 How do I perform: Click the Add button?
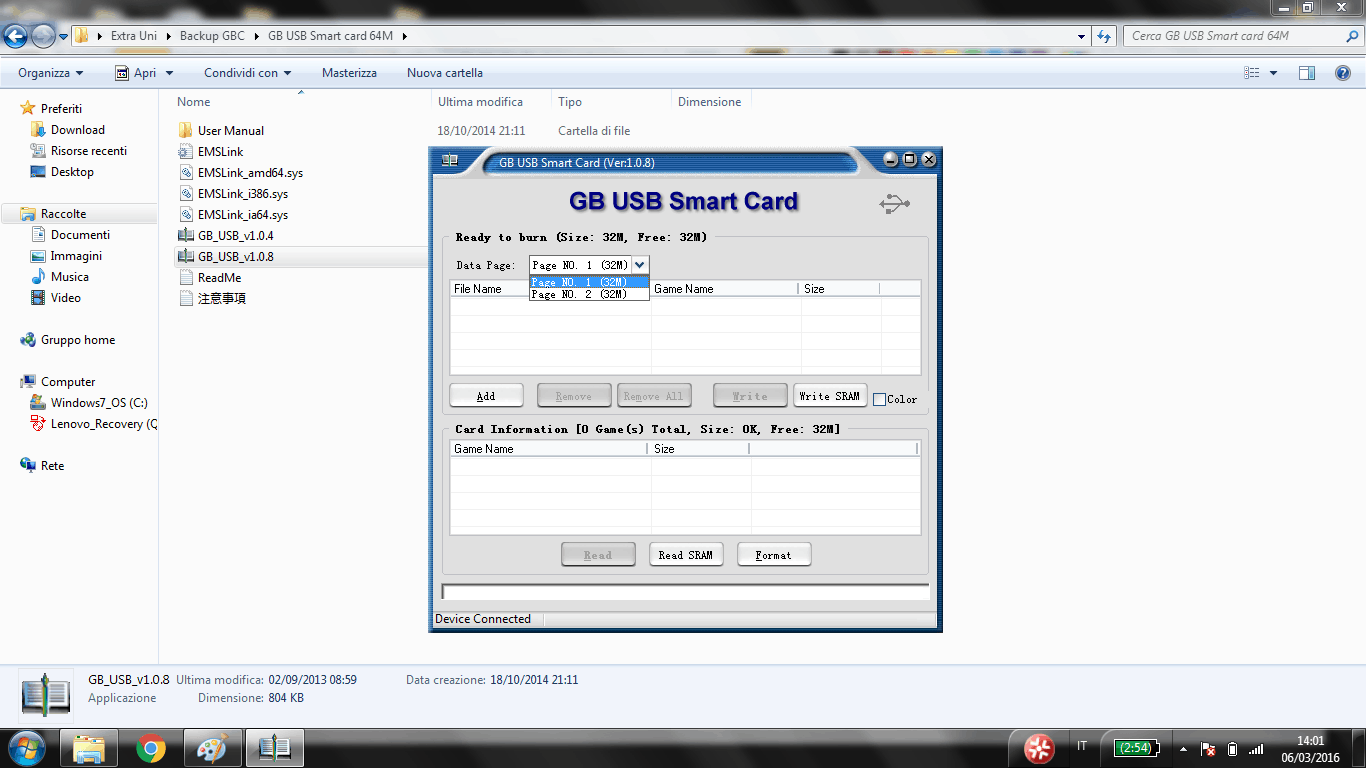(486, 396)
